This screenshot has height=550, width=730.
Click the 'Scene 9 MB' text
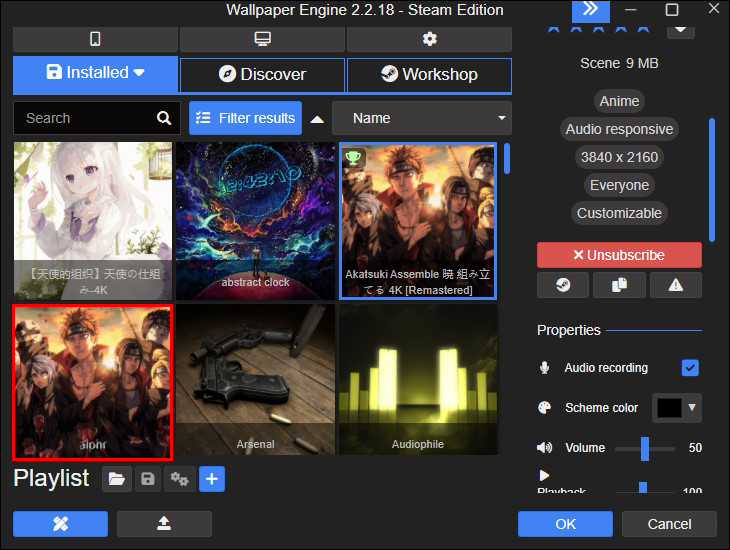[x=619, y=63]
